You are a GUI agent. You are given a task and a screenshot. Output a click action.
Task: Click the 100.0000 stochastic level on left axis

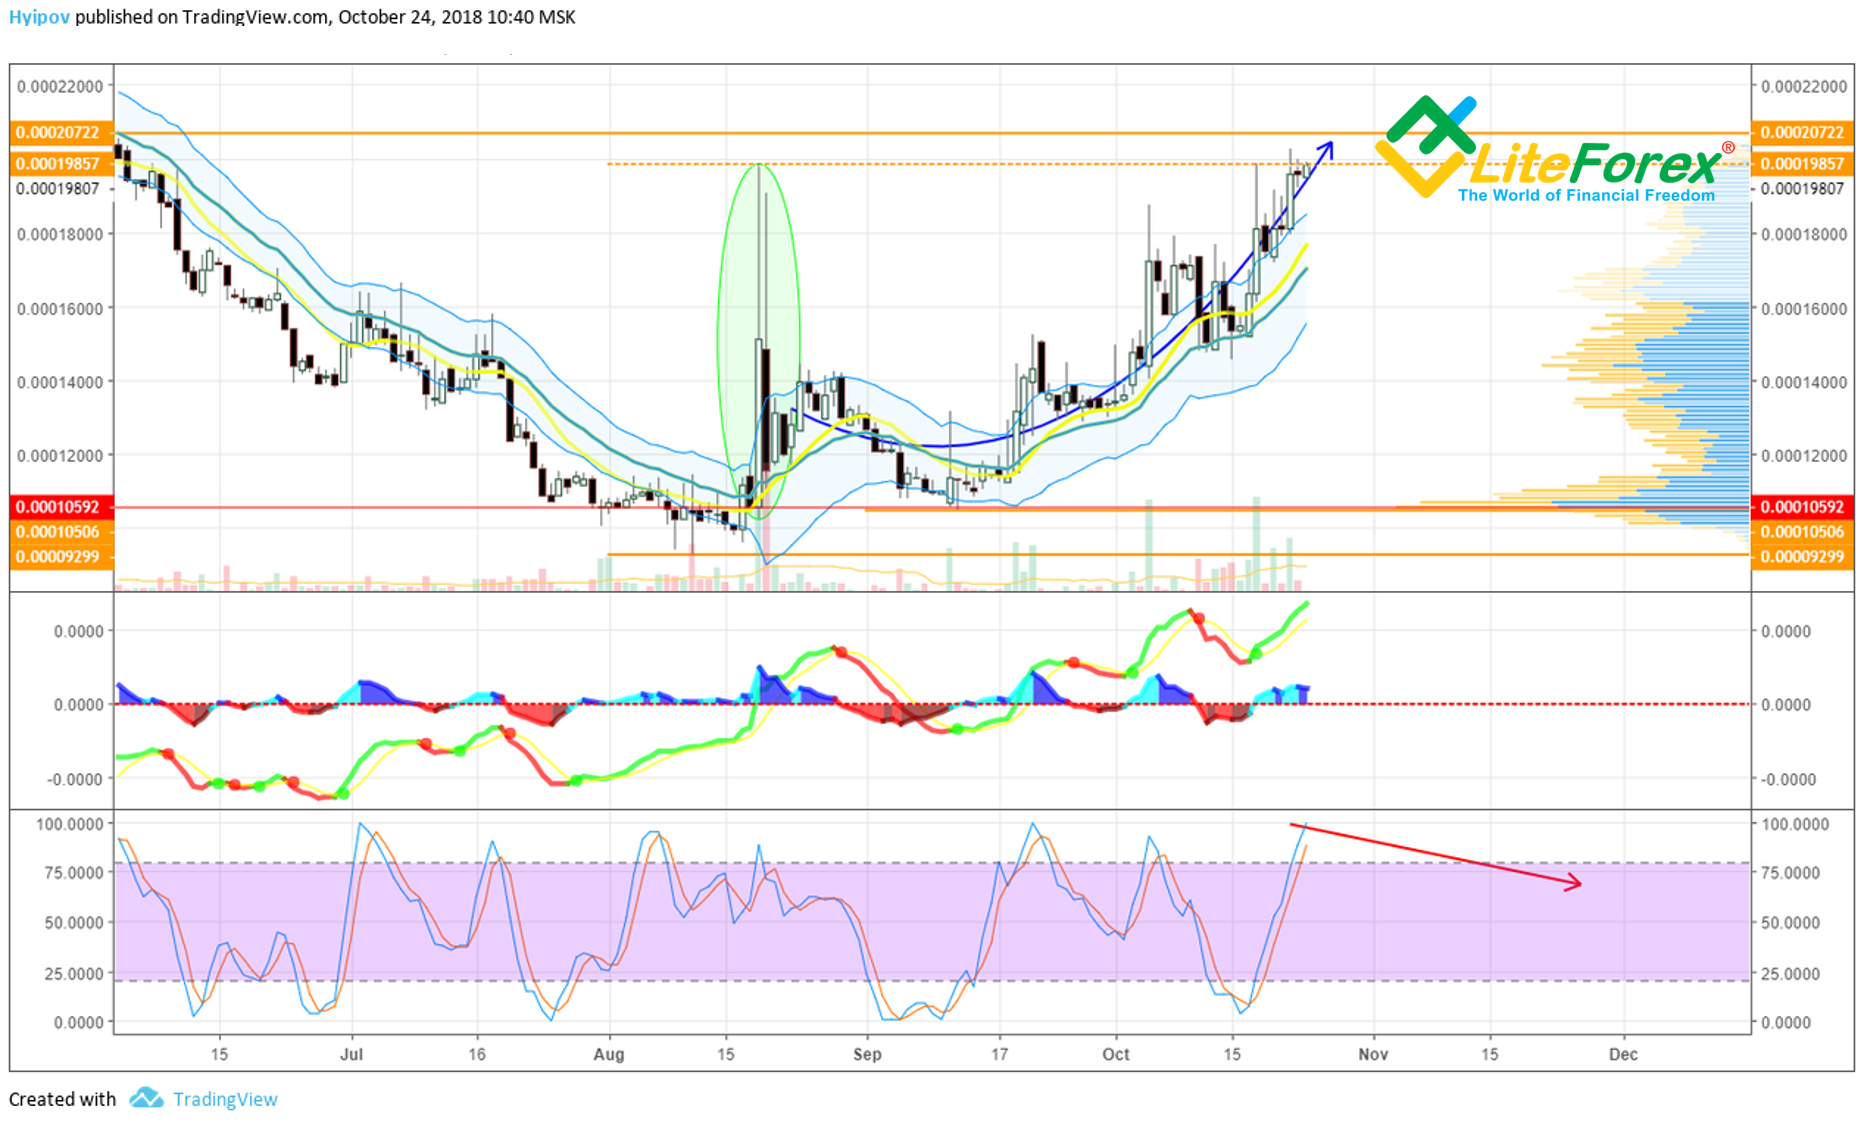[x=69, y=824]
